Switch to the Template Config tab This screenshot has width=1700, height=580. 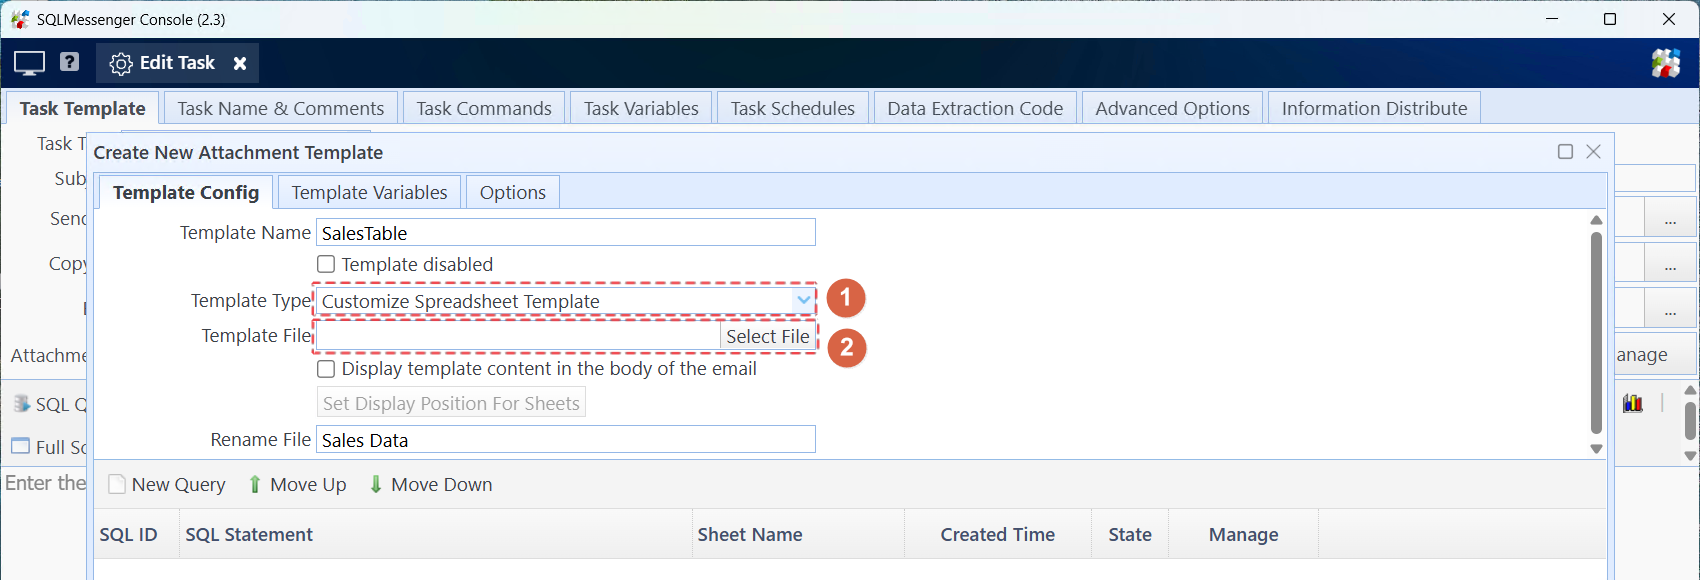186,192
